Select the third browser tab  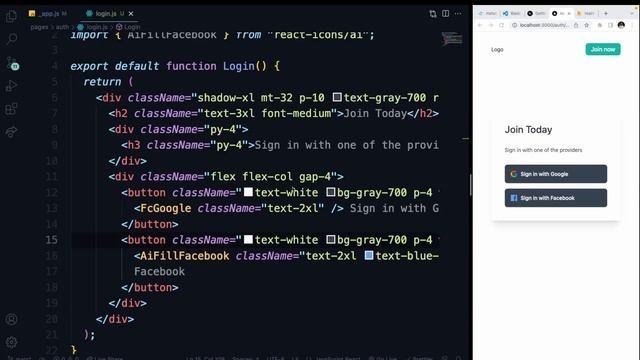(536, 13)
